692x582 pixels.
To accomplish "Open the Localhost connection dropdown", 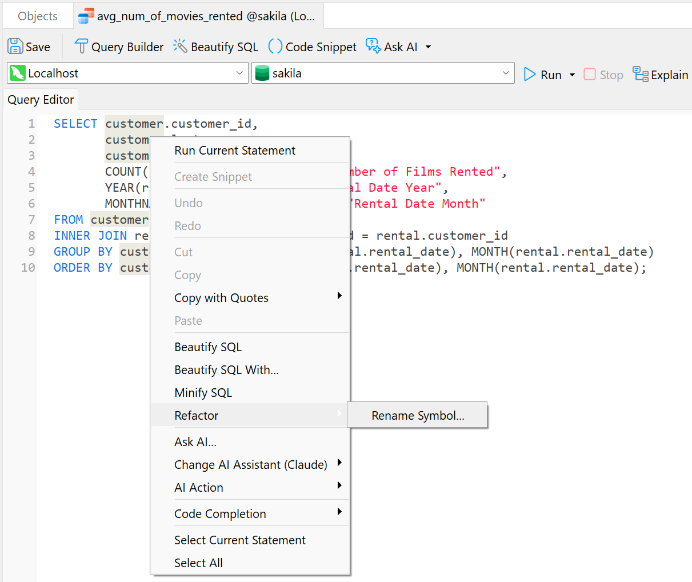I will click(127, 73).
